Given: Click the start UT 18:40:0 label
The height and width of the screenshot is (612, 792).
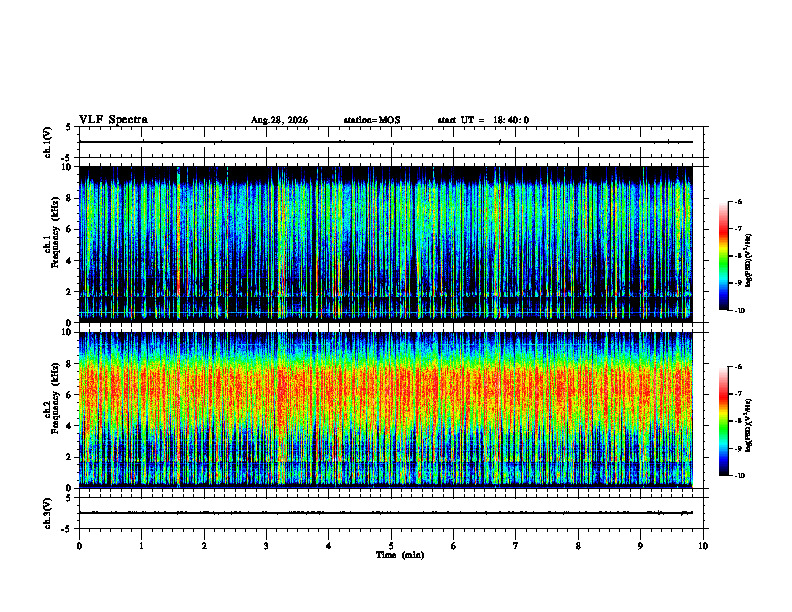Looking at the screenshot, I should tap(483, 120).
